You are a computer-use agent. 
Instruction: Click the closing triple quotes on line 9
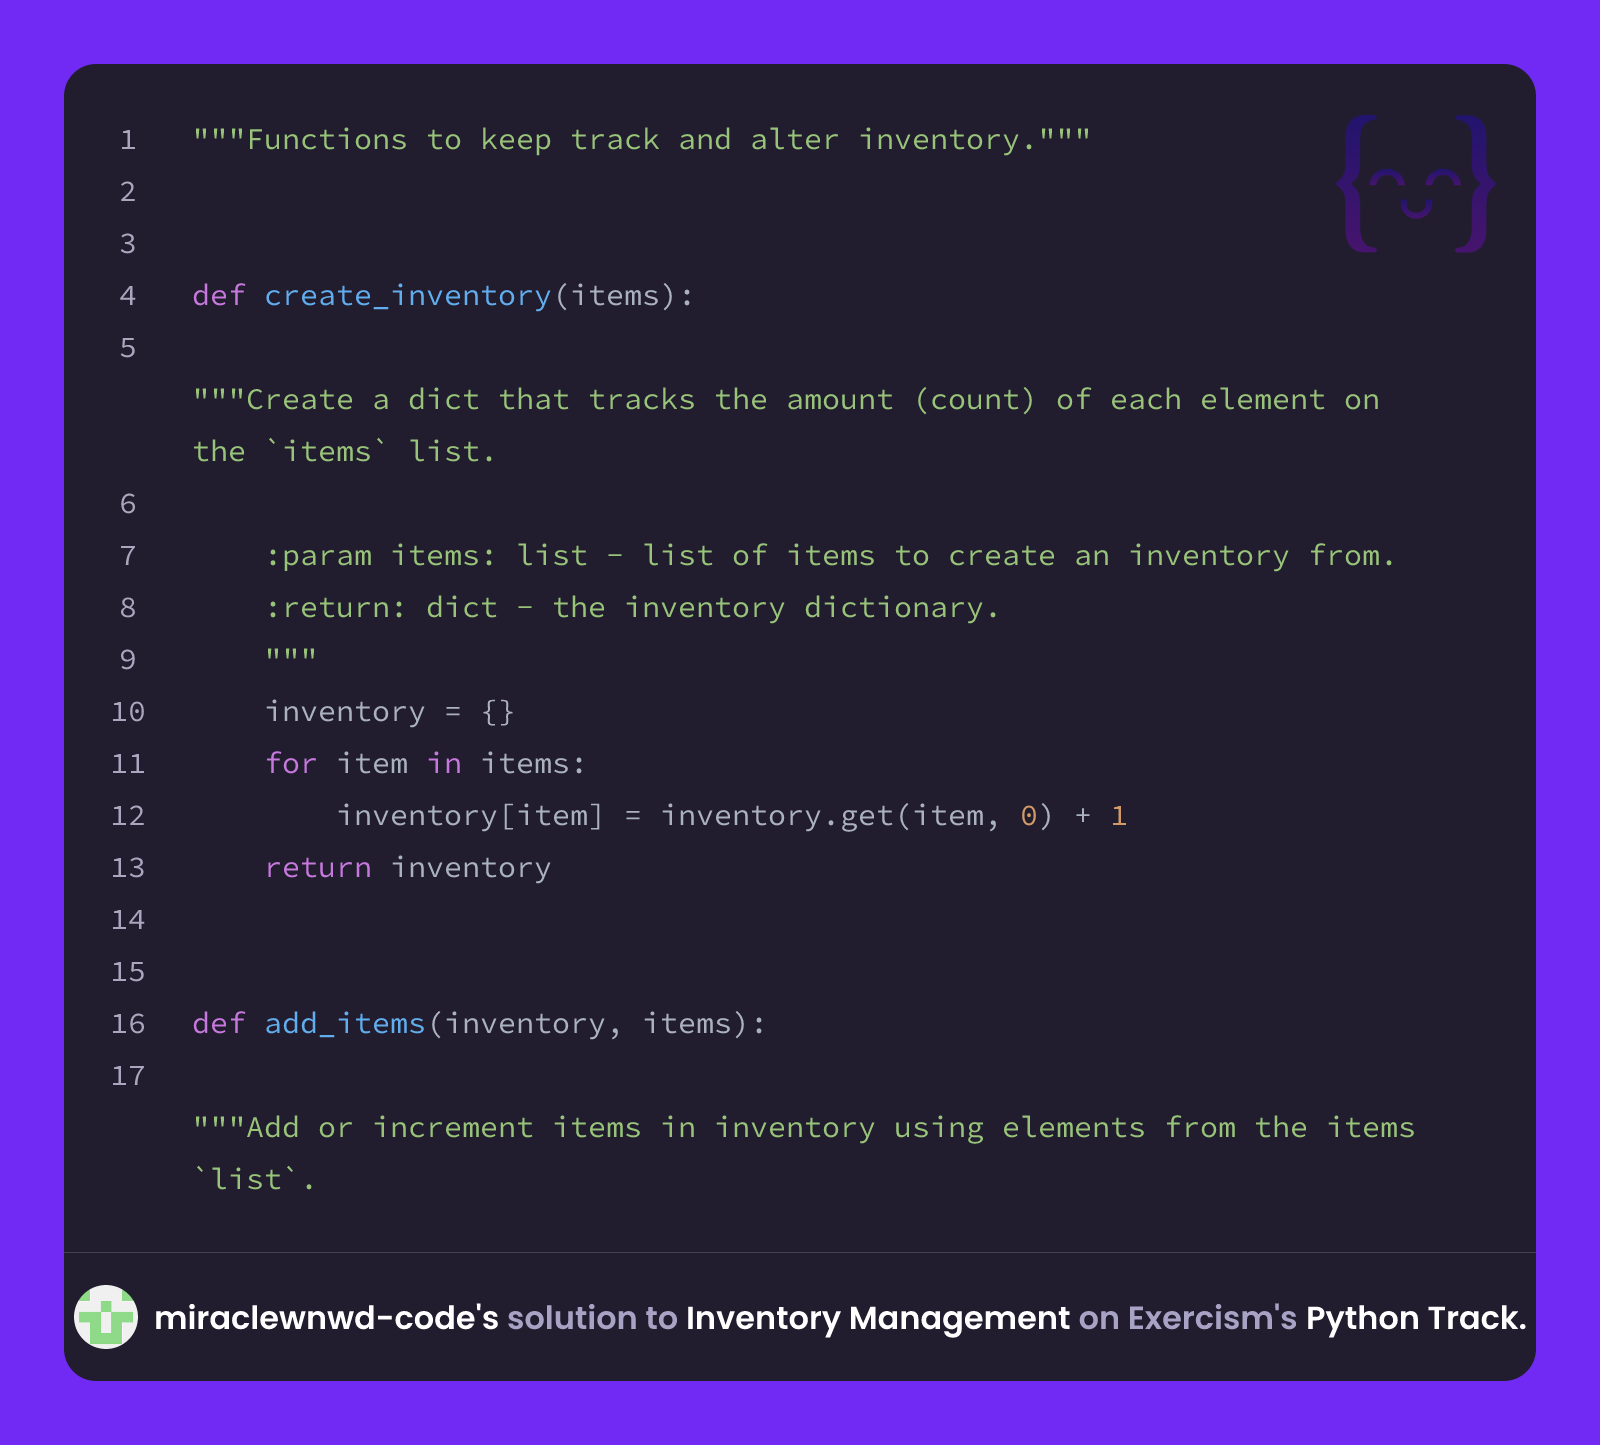coord(291,657)
